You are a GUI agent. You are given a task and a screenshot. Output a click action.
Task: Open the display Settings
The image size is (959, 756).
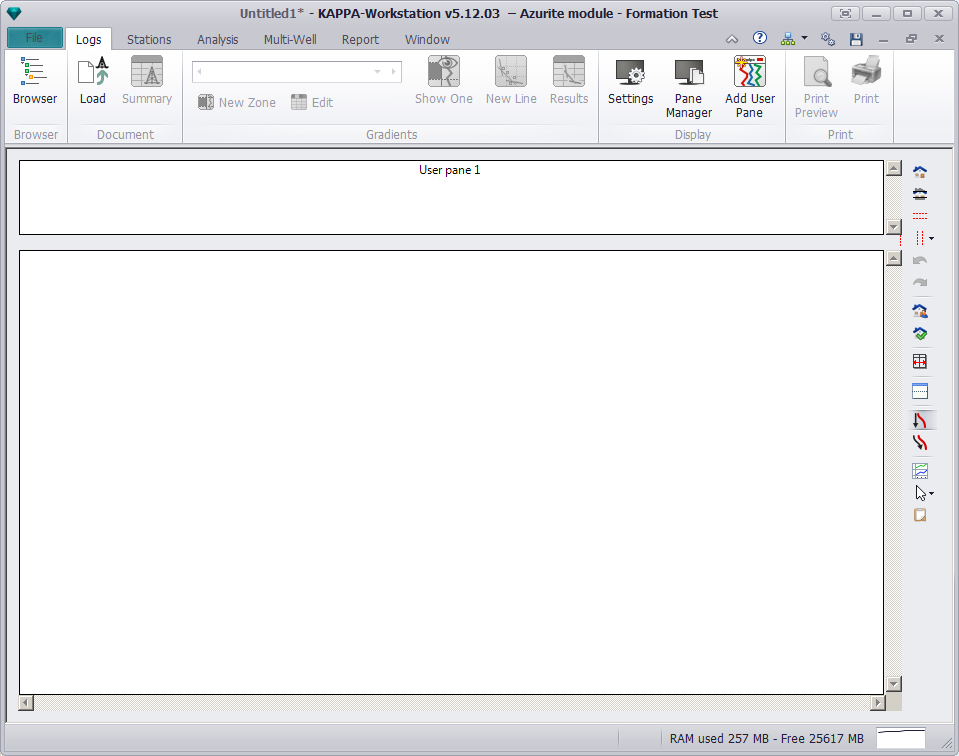(x=631, y=81)
